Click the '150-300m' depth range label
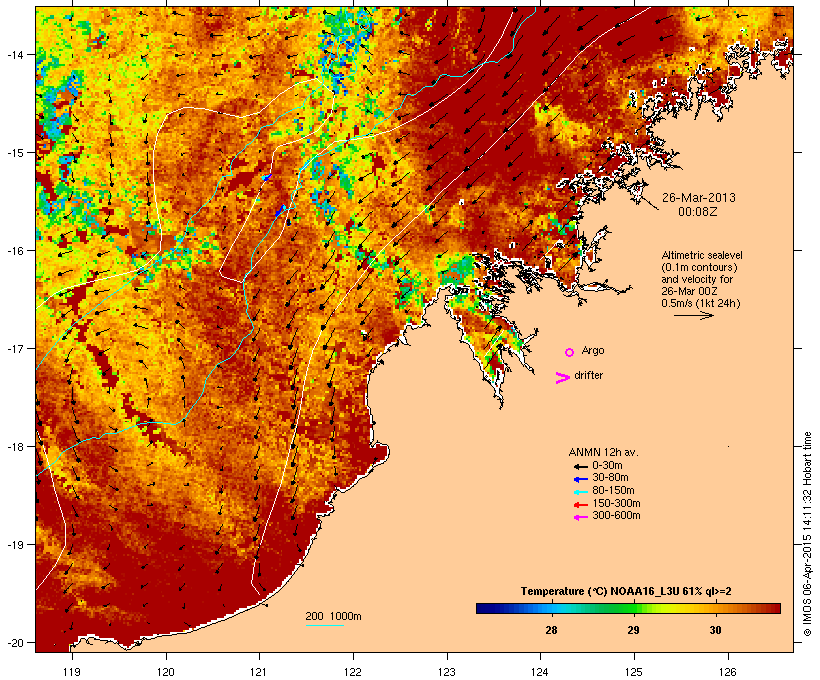Image resolution: width=820 pixels, height=680 pixels. tap(616, 503)
